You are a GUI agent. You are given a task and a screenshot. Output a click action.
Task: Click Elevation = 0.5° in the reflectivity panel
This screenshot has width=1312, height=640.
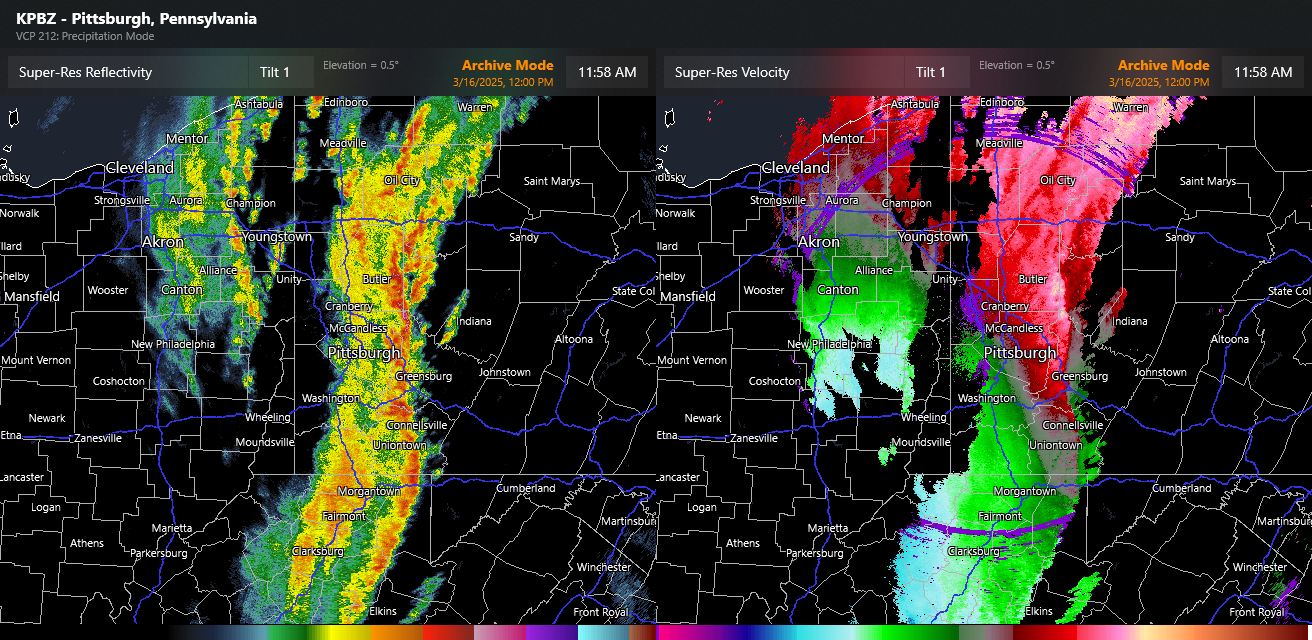coord(360,65)
